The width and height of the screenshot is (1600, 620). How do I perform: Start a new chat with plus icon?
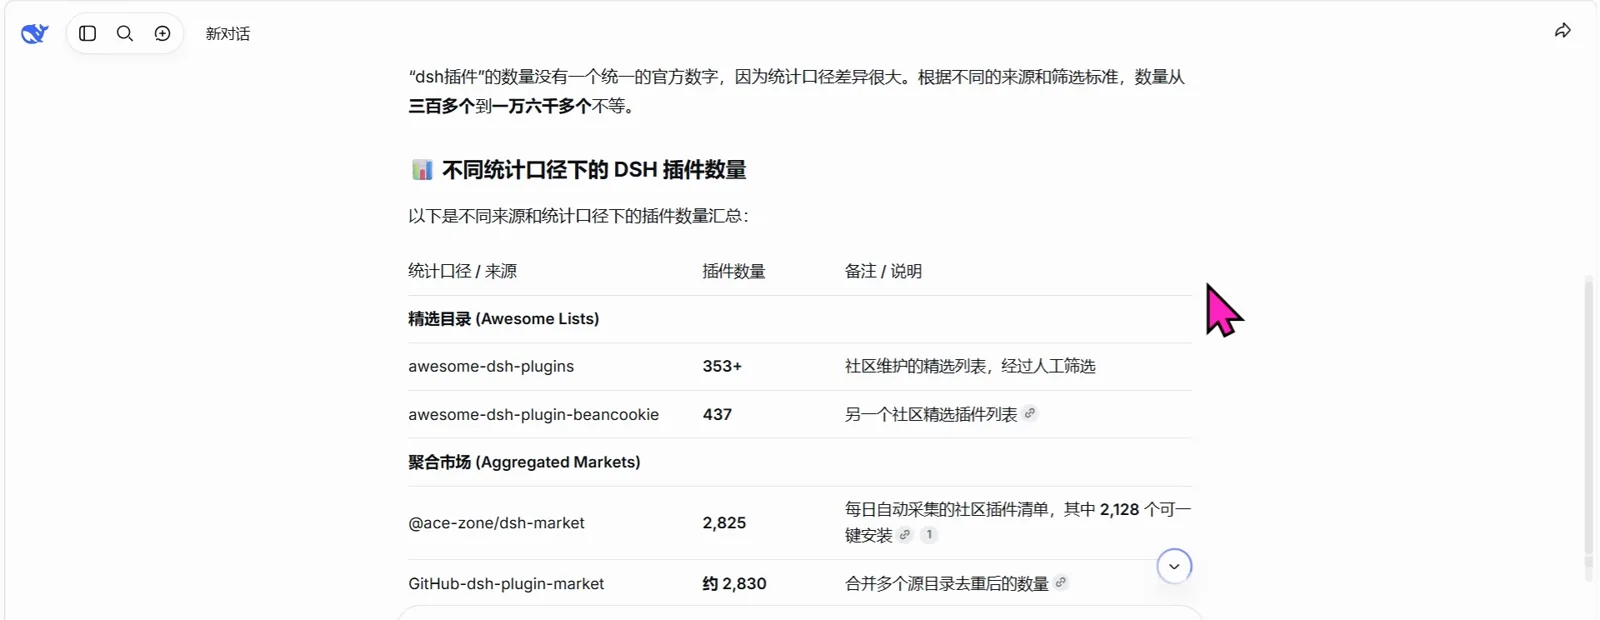click(x=162, y=34)
